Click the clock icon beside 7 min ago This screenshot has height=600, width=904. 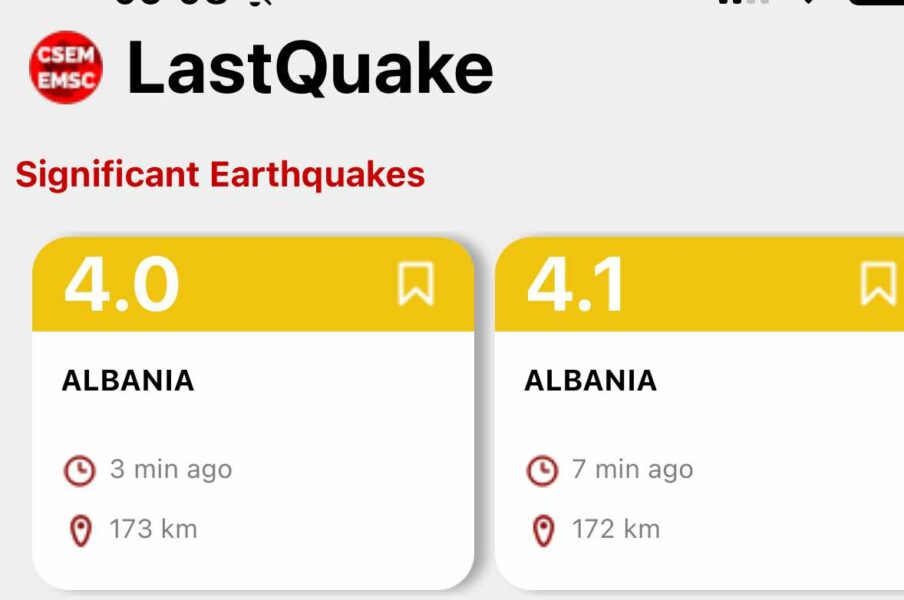(542, 470)
